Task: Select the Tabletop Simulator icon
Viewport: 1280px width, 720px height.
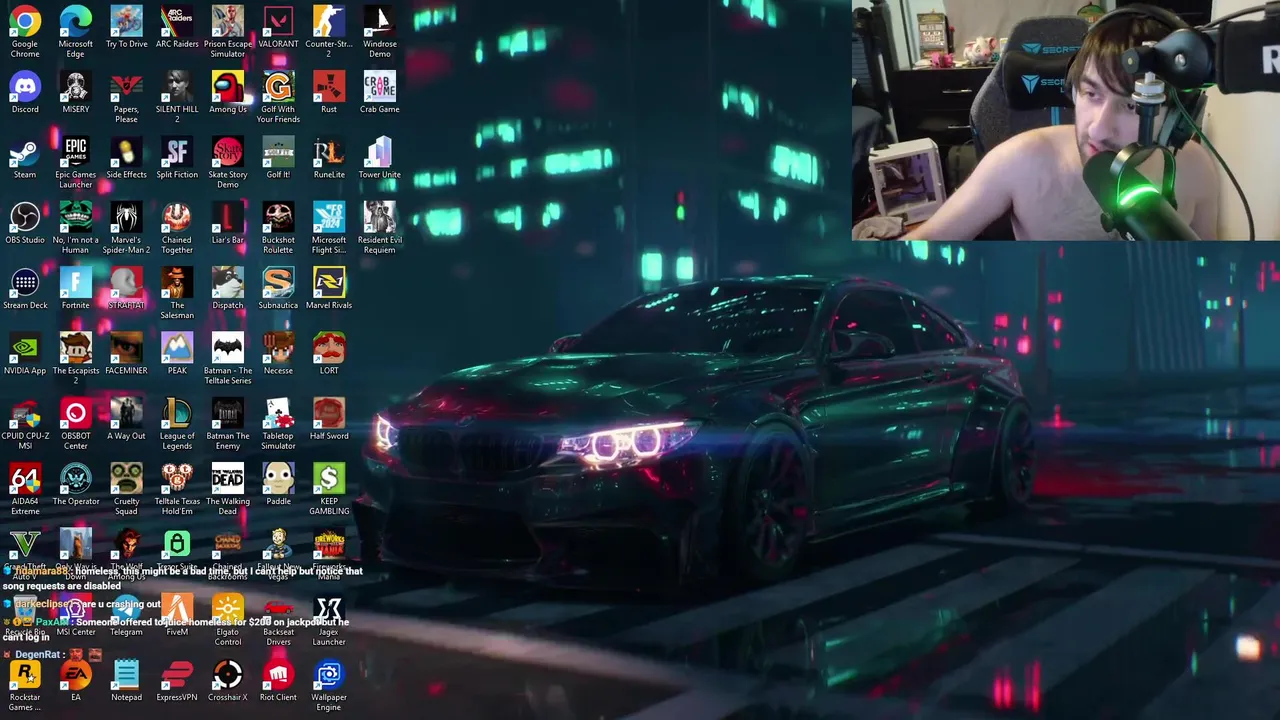Action: [x=278, y=413]
